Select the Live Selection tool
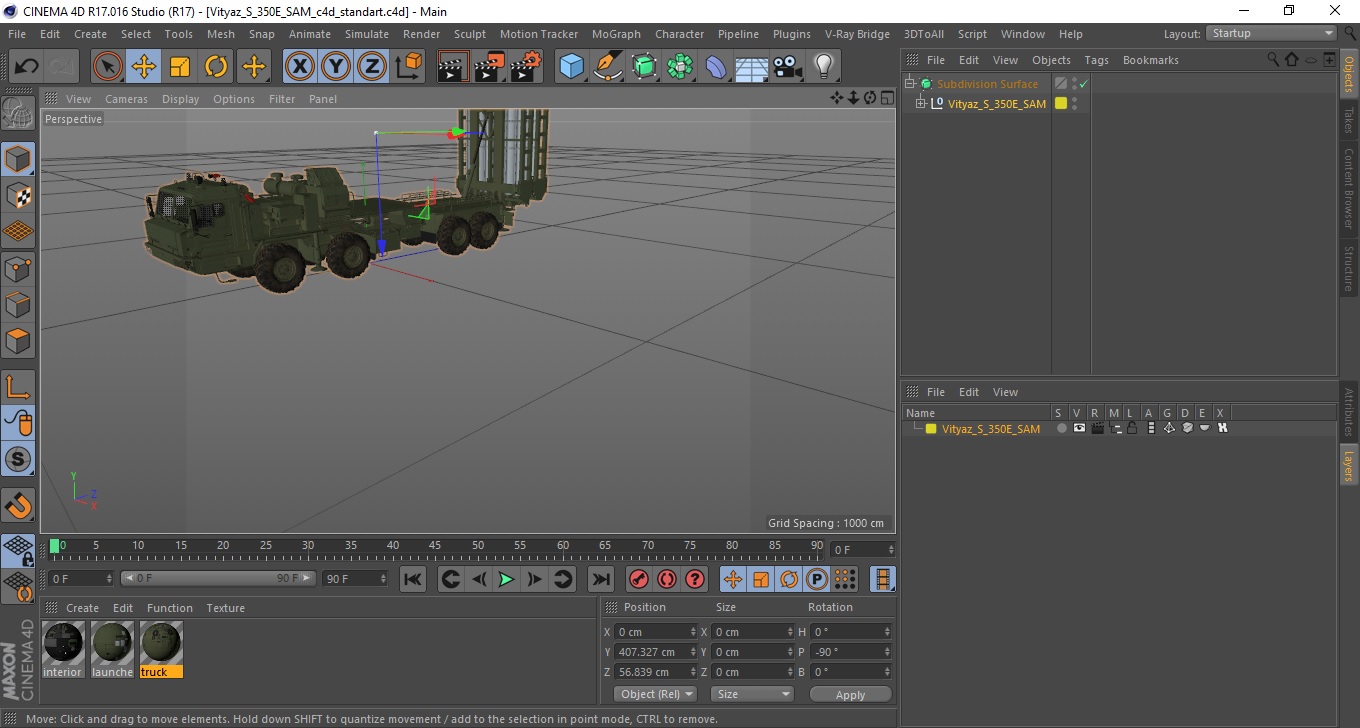The height and width of the screenshot is (728, 1360). click(x=108, y=67)
